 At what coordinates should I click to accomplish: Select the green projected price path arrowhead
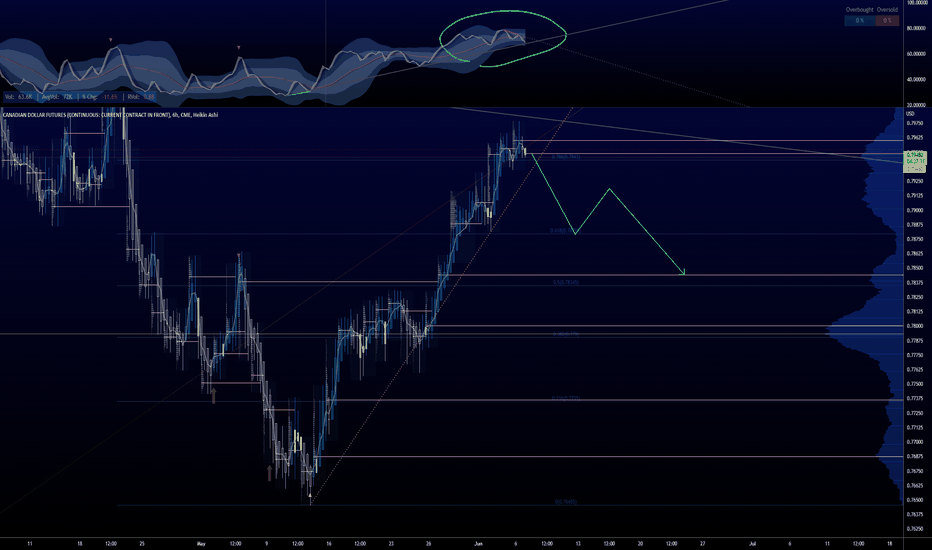click(x=682, y=272)
